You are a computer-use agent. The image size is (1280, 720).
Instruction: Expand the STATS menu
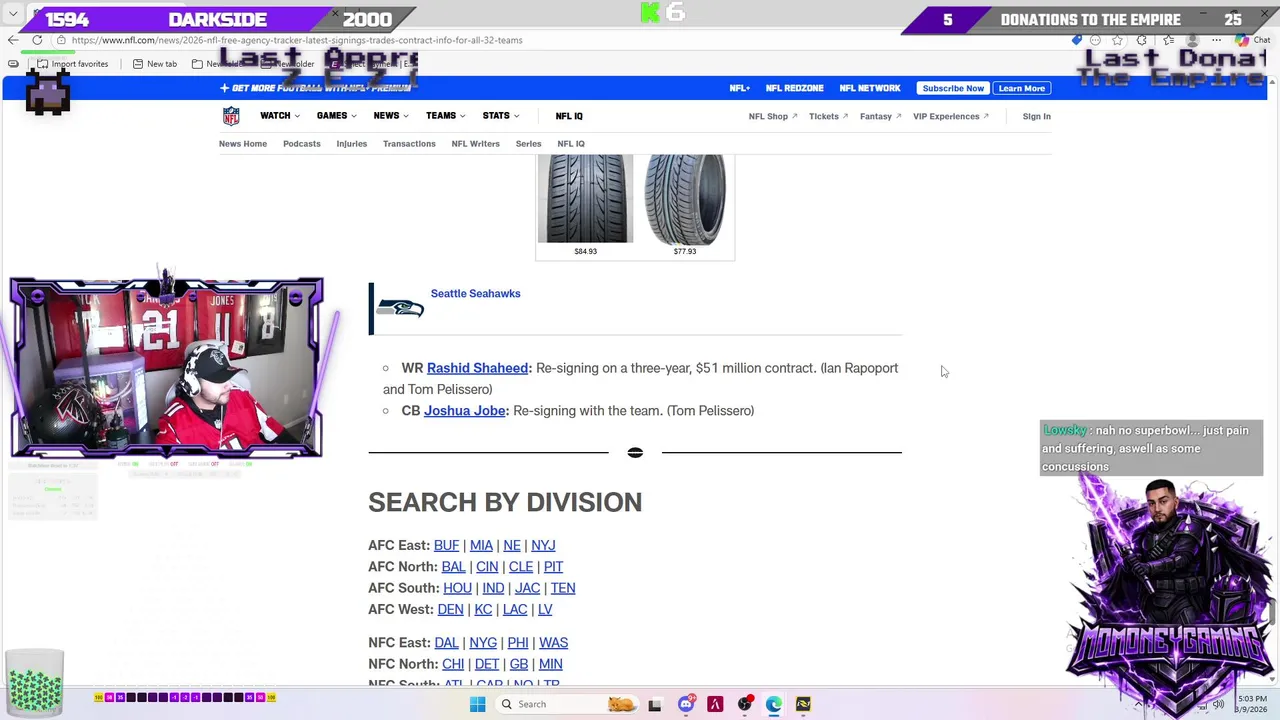pos(500,116)
